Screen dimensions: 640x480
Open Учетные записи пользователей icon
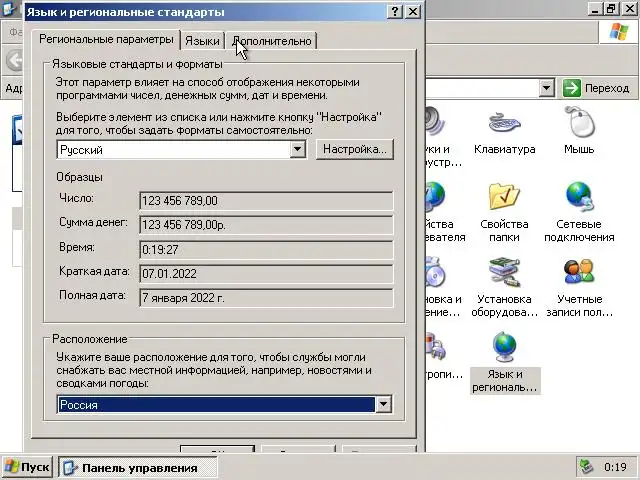(579, 288)
